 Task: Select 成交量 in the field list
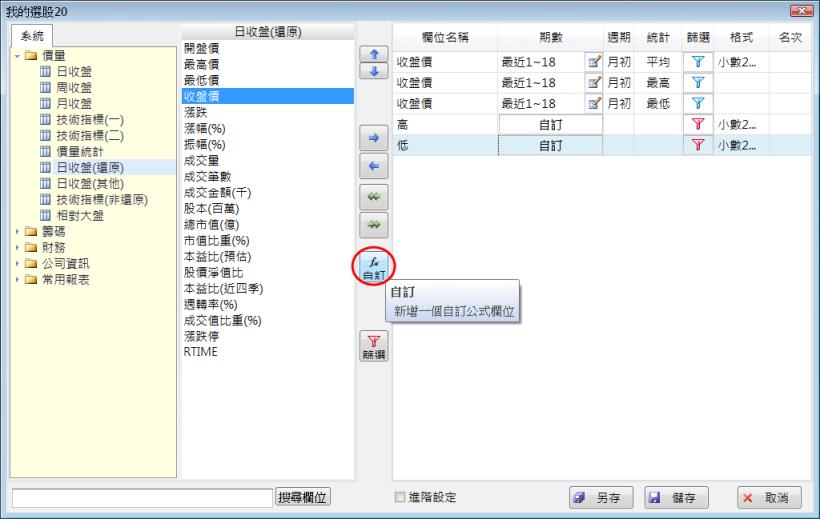201,160
